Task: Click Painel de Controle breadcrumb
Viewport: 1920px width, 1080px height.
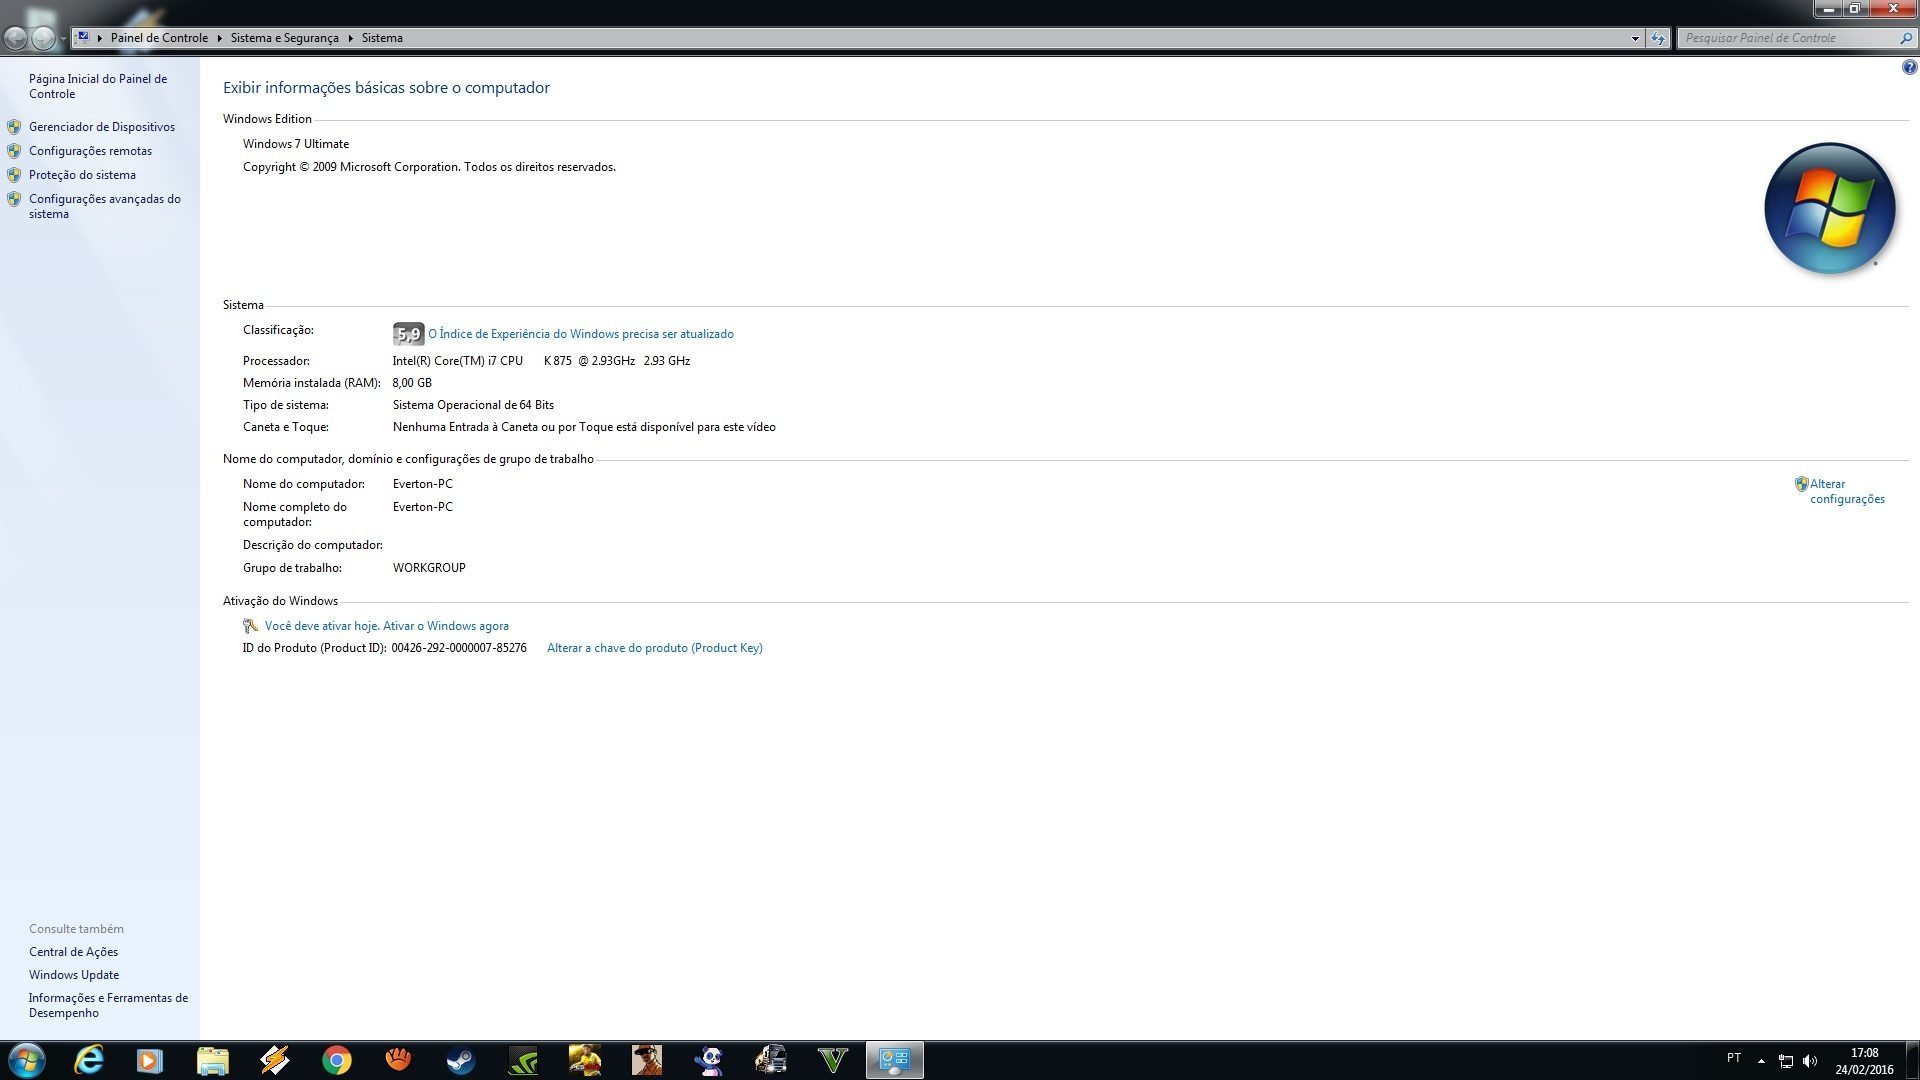Action: (159, 38)
